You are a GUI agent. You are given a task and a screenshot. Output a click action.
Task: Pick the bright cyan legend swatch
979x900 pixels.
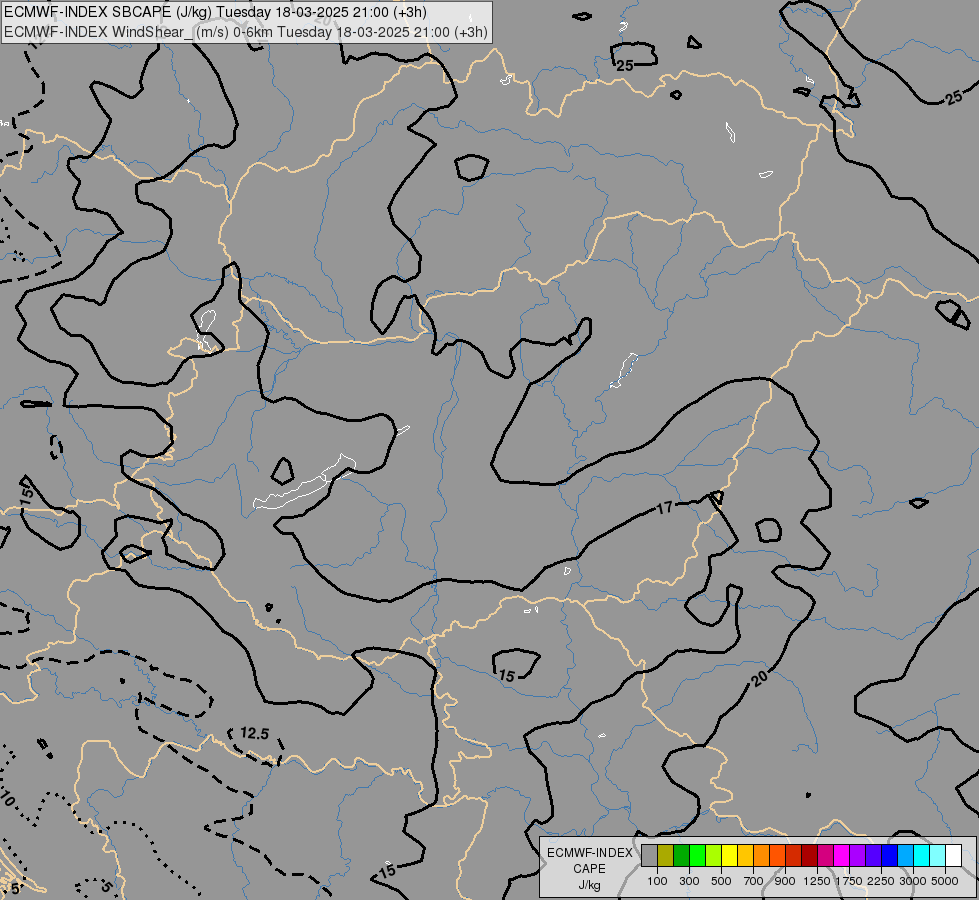[x=922, y=856]
